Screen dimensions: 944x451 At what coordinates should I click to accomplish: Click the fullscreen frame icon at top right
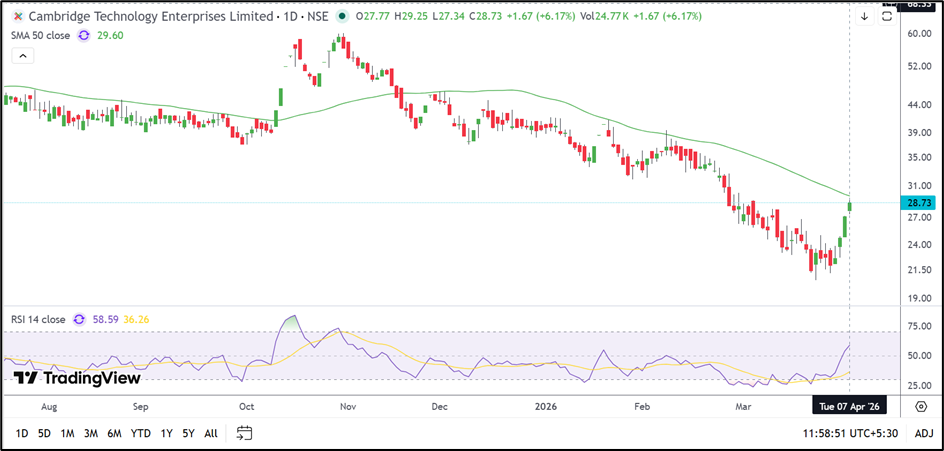point(888,16)
